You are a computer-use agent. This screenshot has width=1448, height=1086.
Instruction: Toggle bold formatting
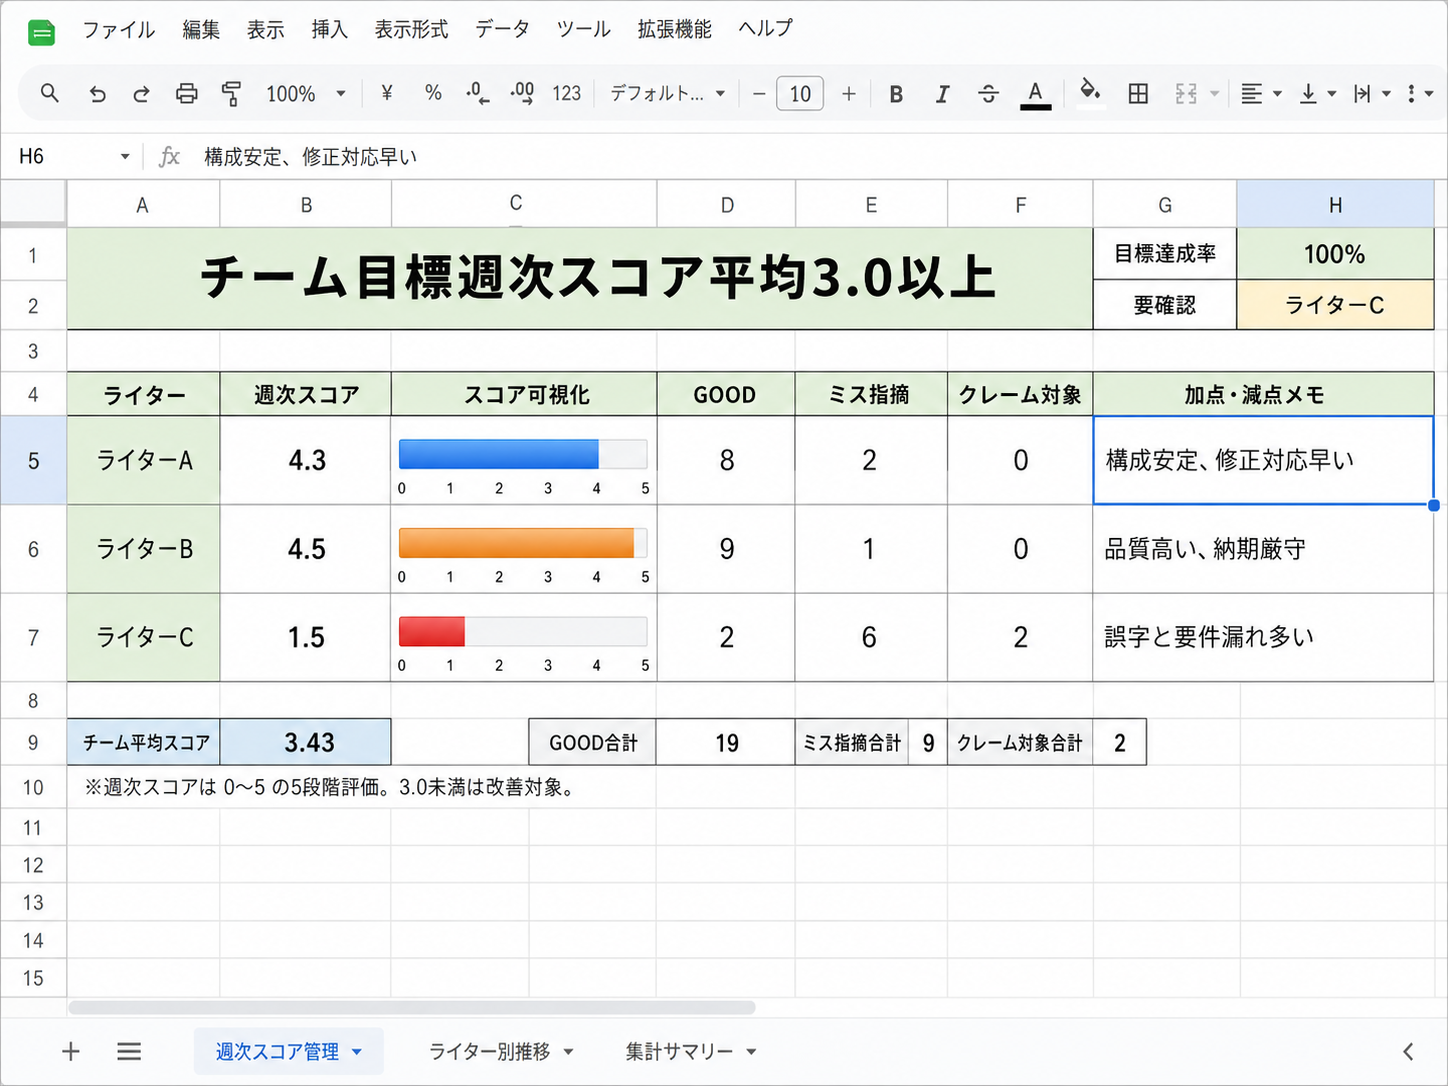coord(896,94)
